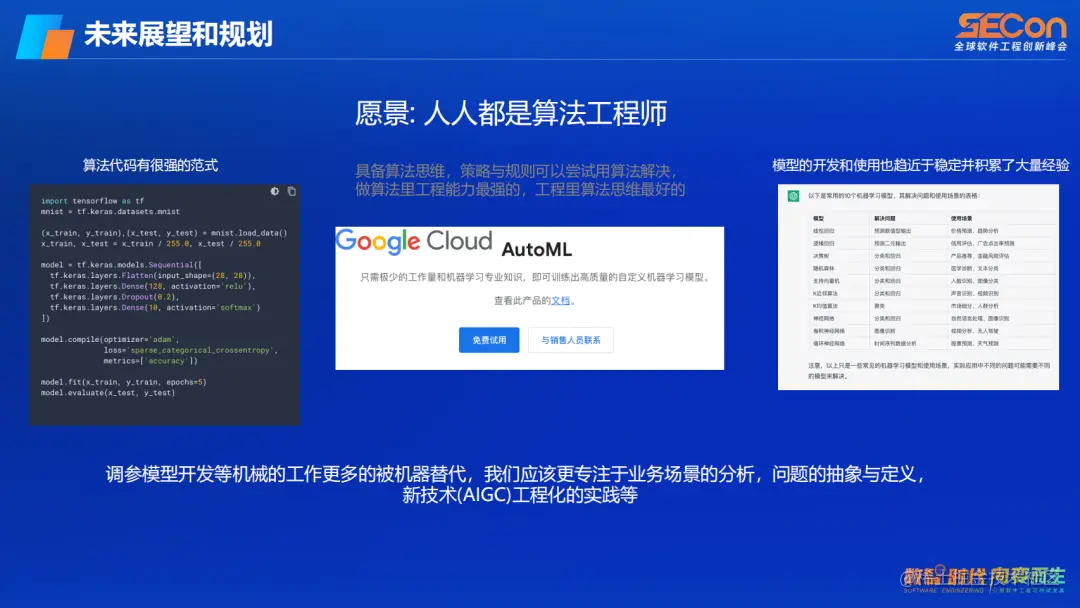
Task: Click the AutoML heading text
Action: coord(537,249)
